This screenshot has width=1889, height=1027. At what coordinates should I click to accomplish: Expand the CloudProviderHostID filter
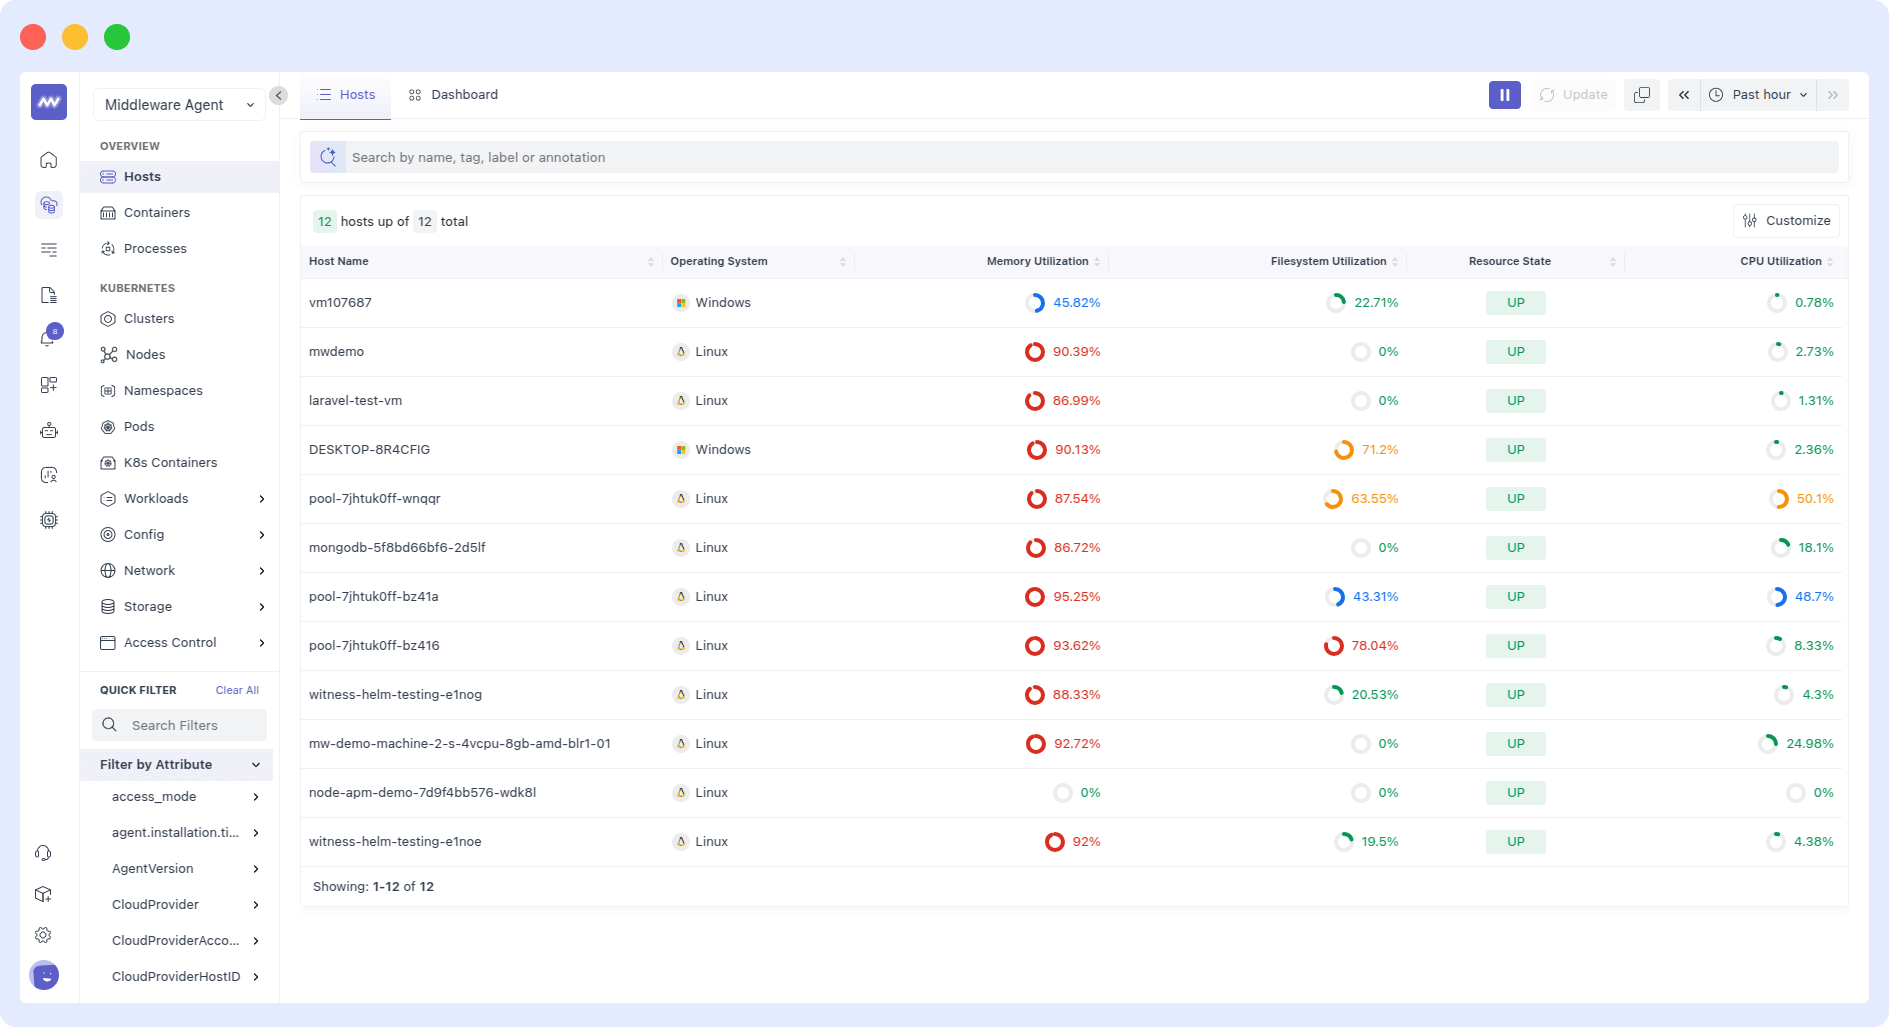click(x=185, y=977)
